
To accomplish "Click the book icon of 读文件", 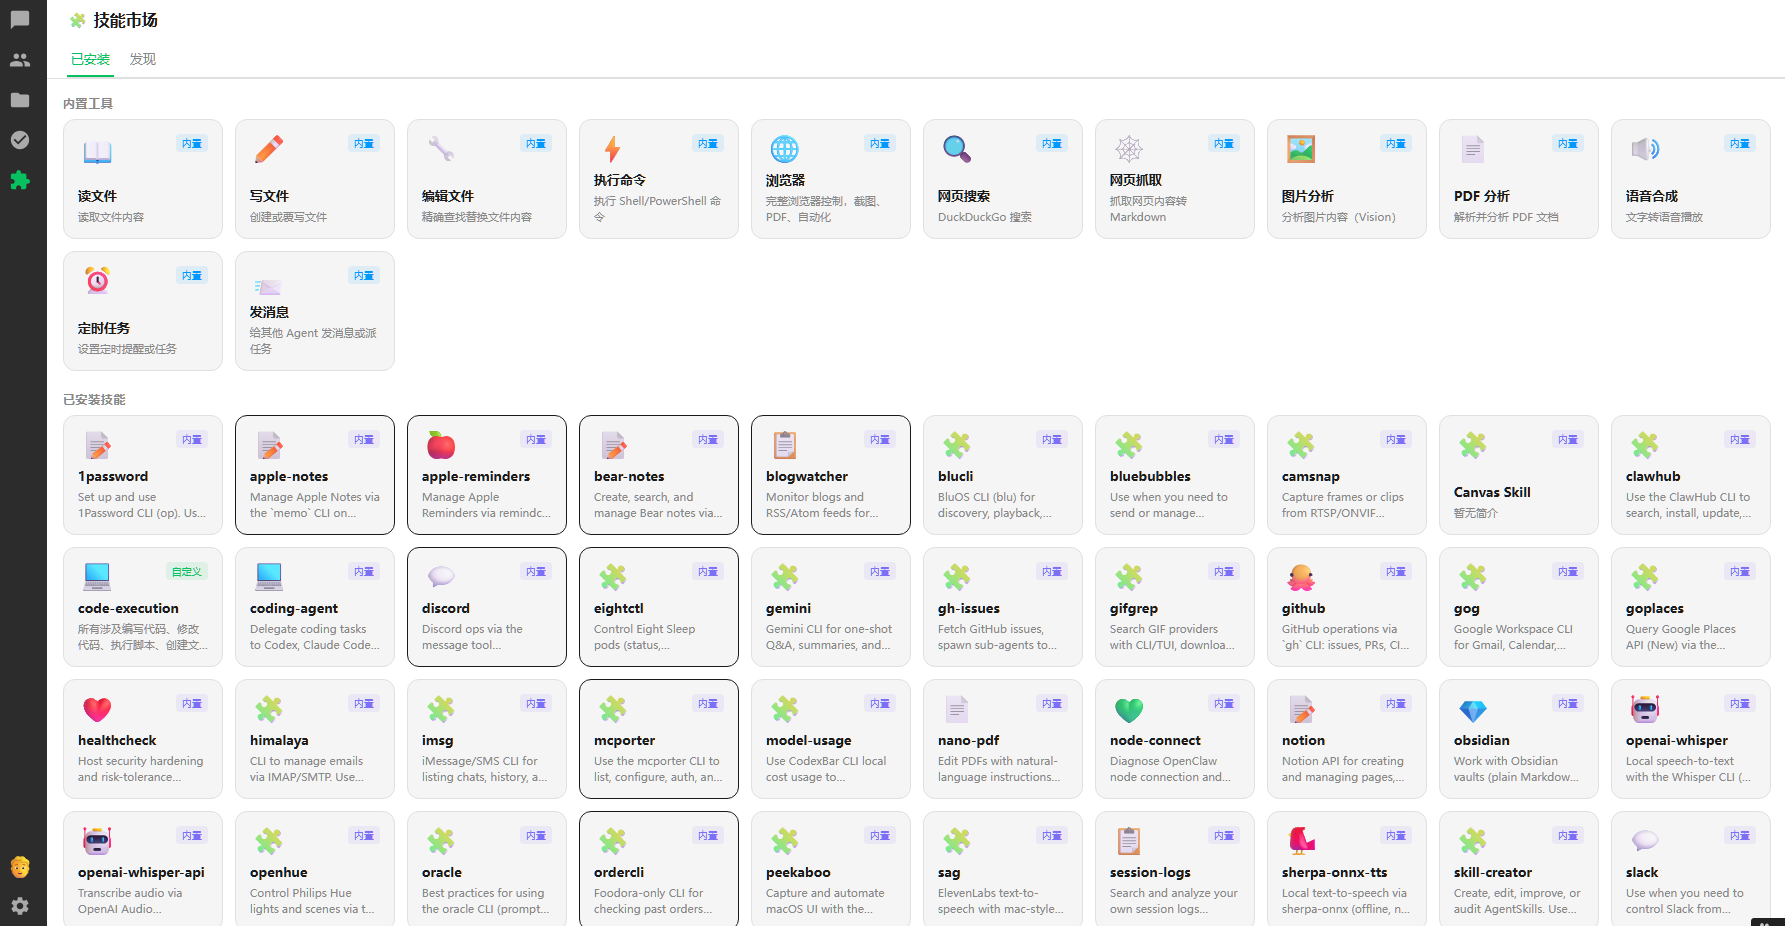I will click(97, 151).
